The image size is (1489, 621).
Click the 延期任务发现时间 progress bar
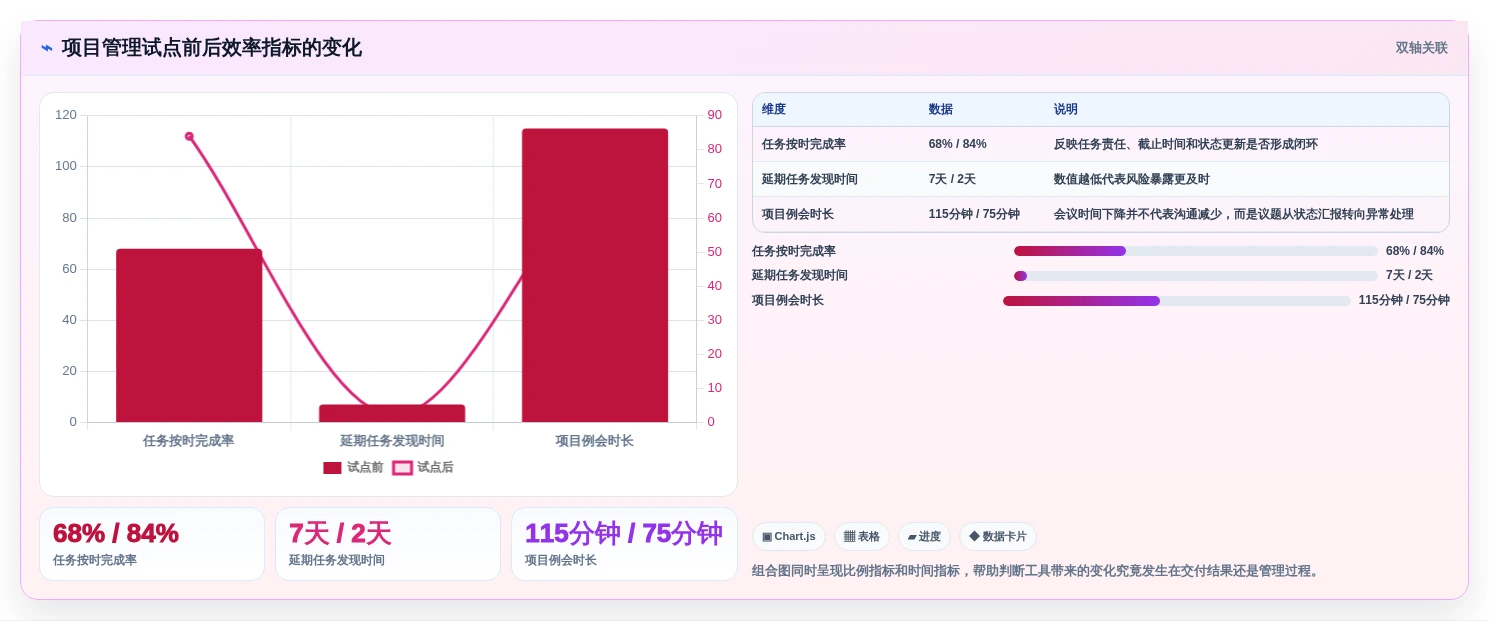[1196, 276]
